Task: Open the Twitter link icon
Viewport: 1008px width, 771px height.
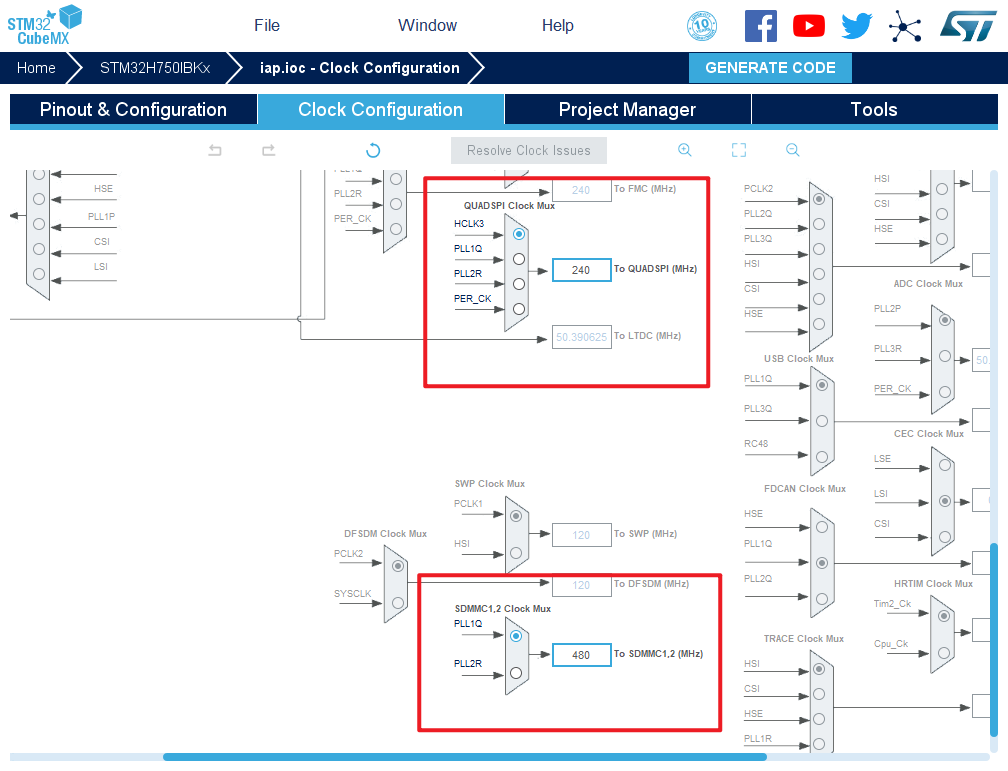Action: [857, 26]
